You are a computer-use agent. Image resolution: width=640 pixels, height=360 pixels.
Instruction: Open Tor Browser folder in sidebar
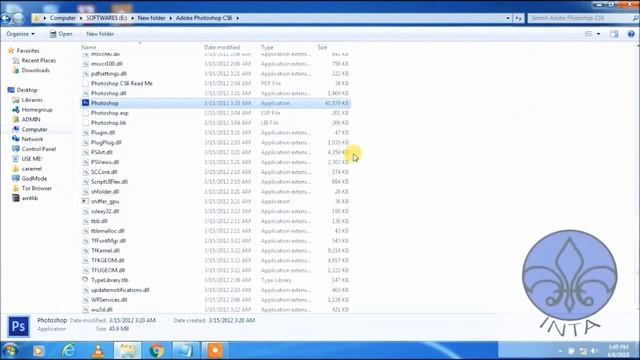point(36,188)
